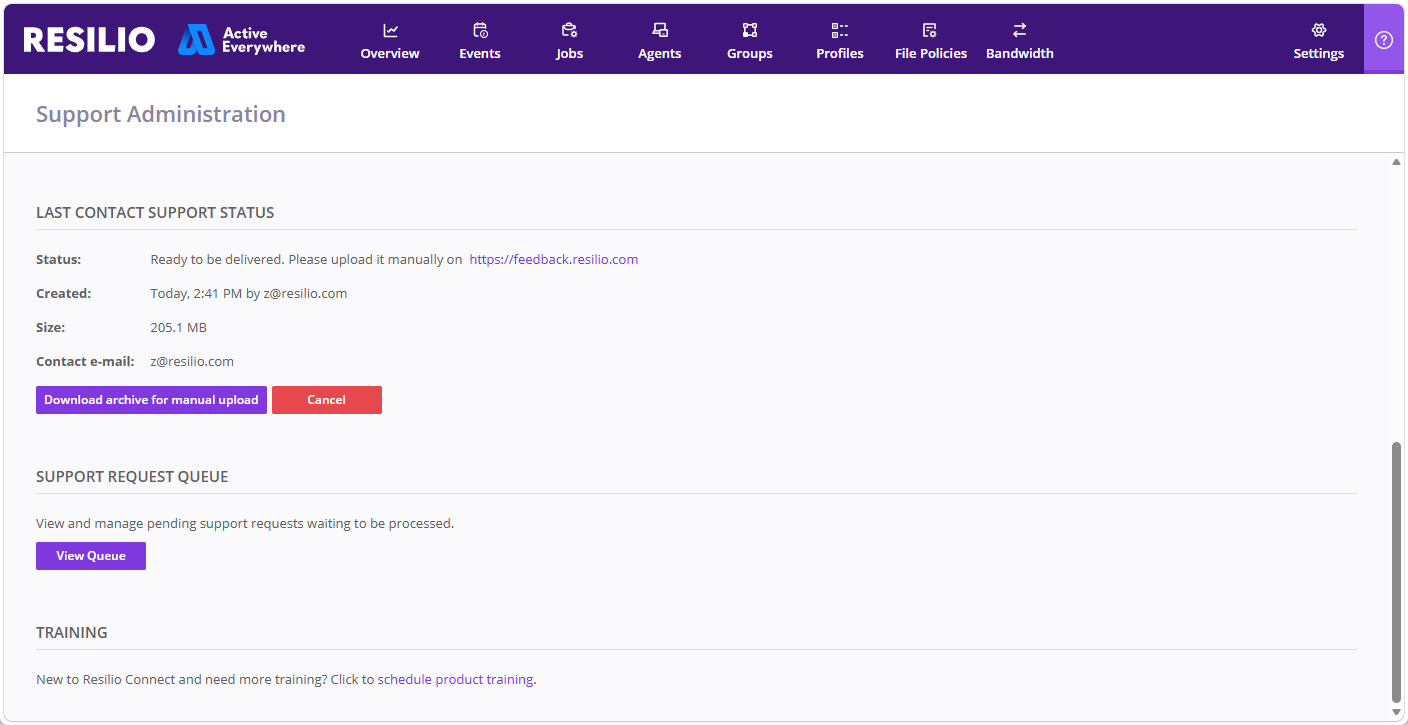The height and width of the screenshot is (725, 1408).
Task: Click the Active Everywhere logo
Action: coord(241,39)
